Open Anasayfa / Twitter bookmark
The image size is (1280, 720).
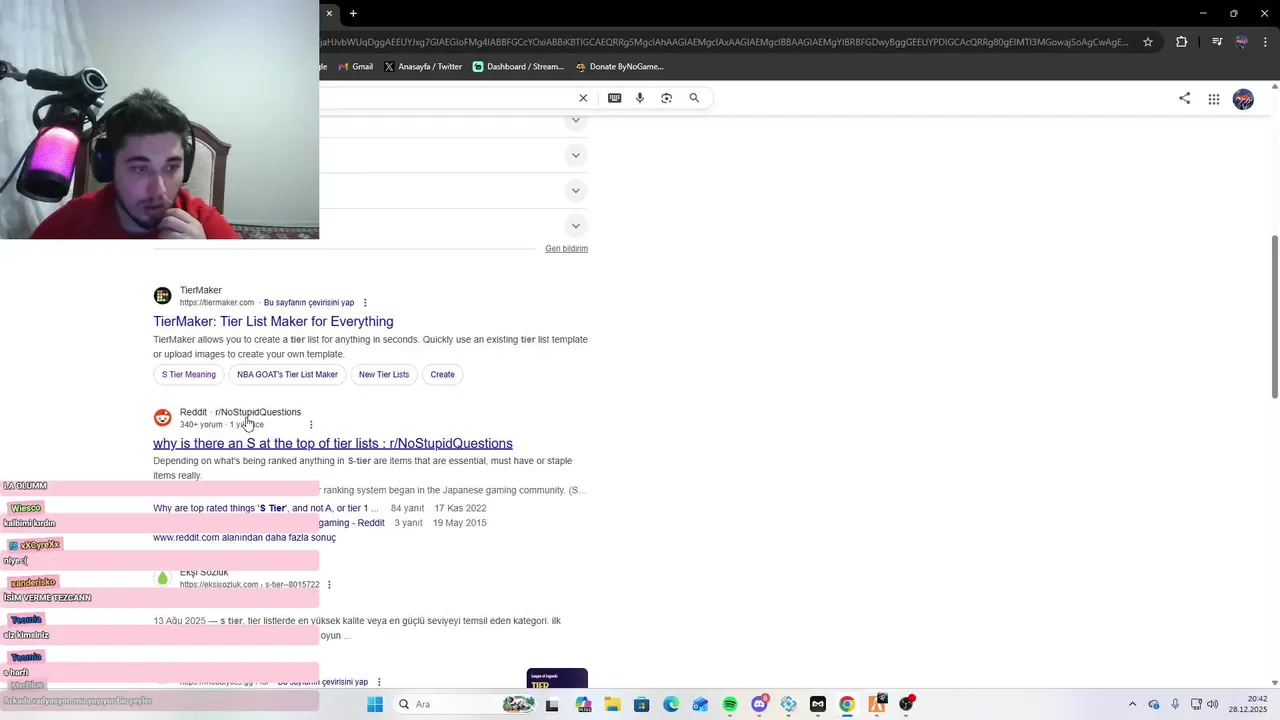[x=423, y=67]
